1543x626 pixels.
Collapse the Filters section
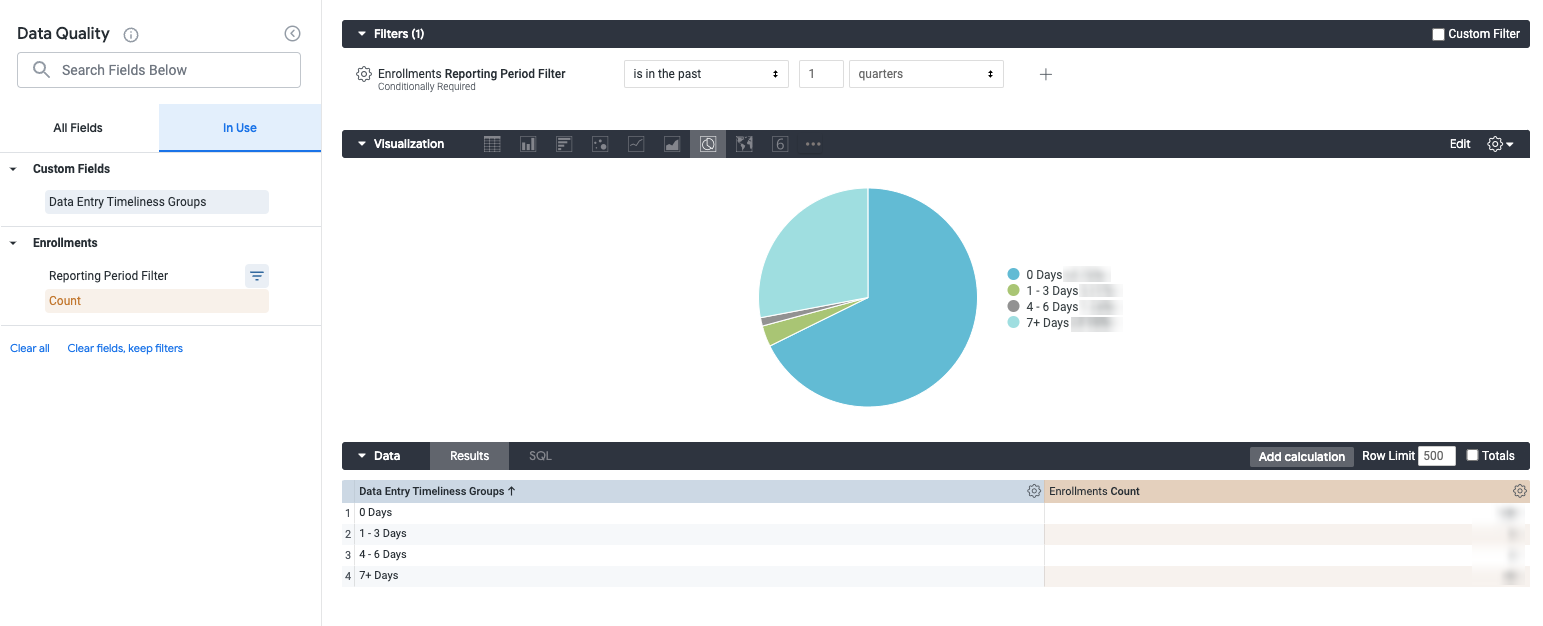pos(362,33)
